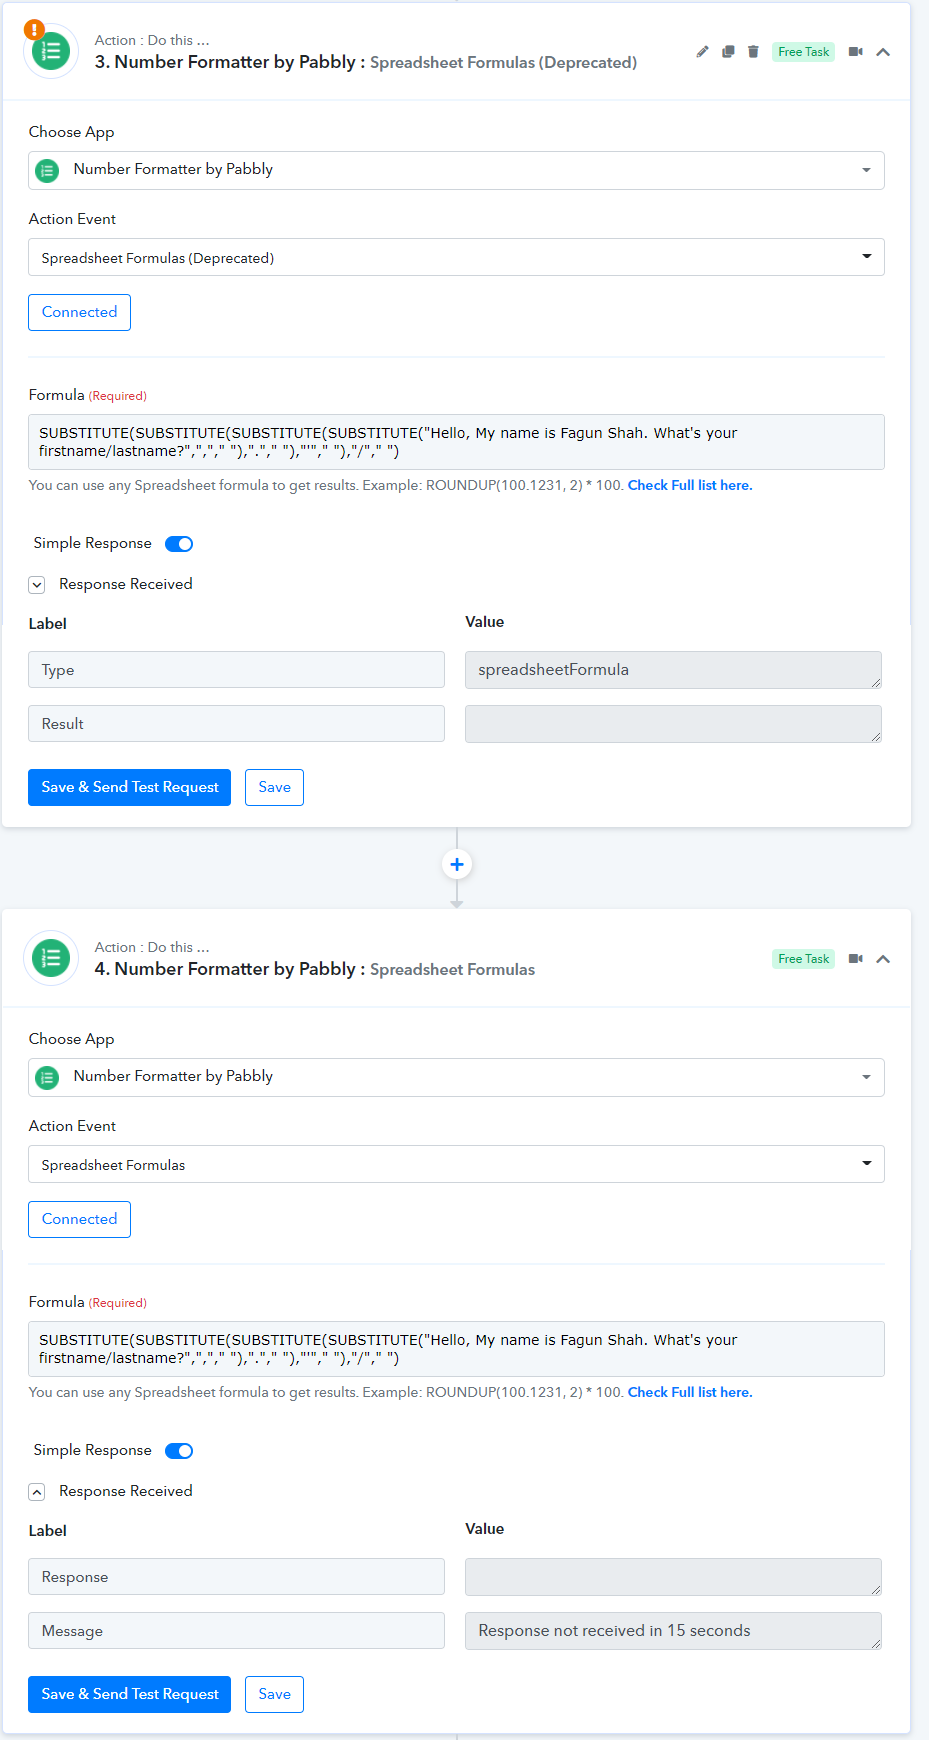Screen dimensions: 929x1740
Task: Collapse step 3 with the chevron arrow
Action: tap(883, 52)
